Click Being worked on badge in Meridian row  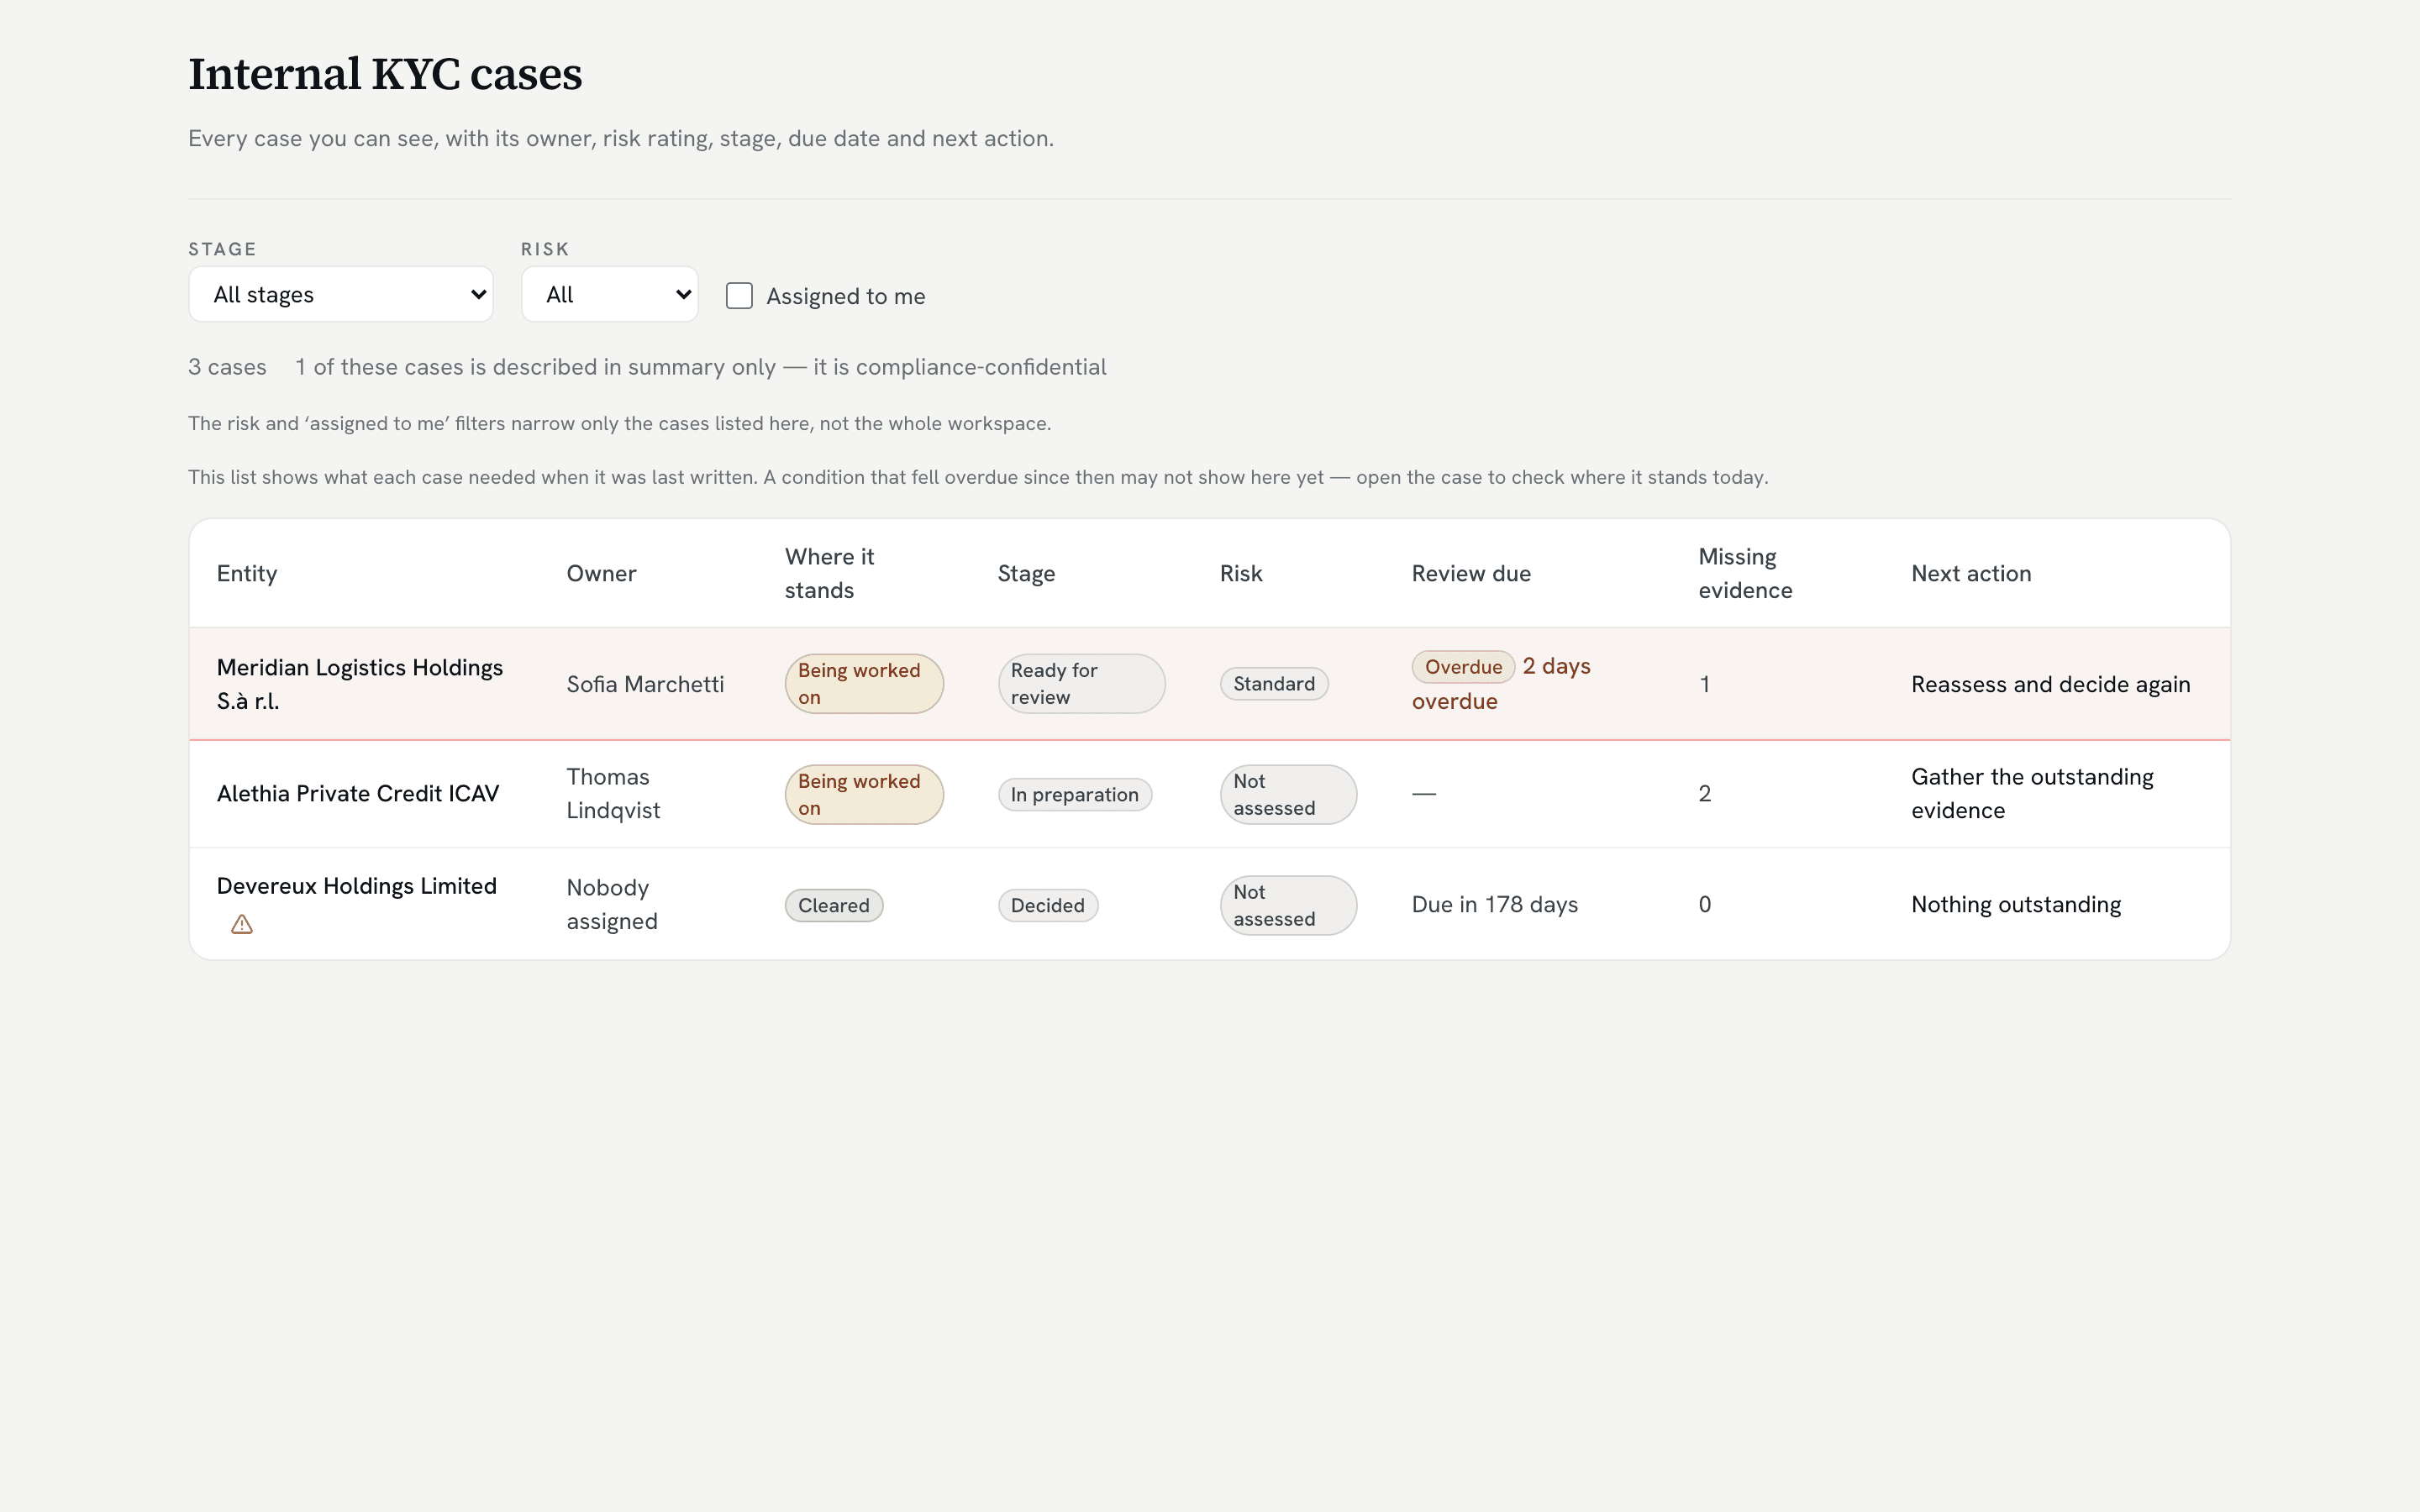click(x=864, y=684)
